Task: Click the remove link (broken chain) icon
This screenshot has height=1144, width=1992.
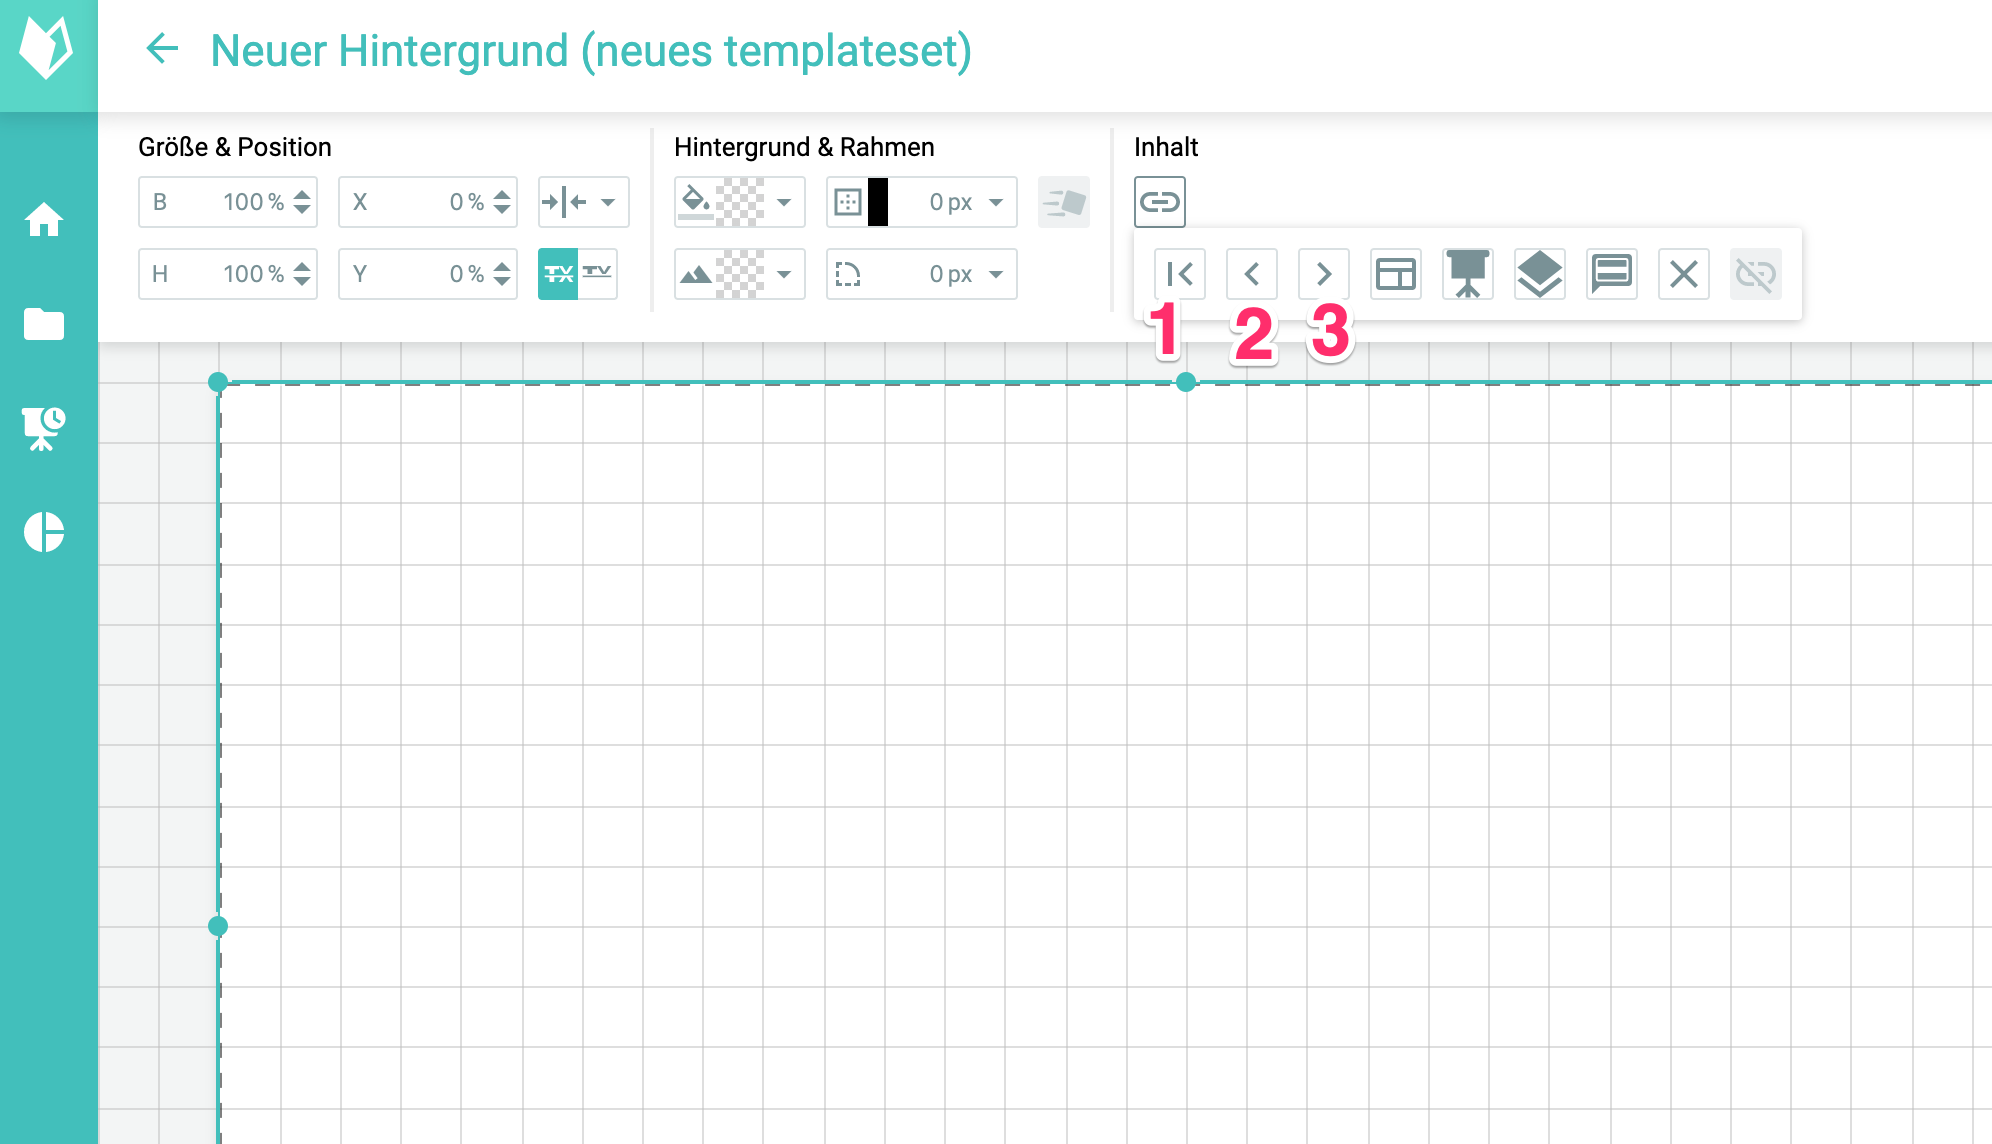Action: coord(1756,274)
